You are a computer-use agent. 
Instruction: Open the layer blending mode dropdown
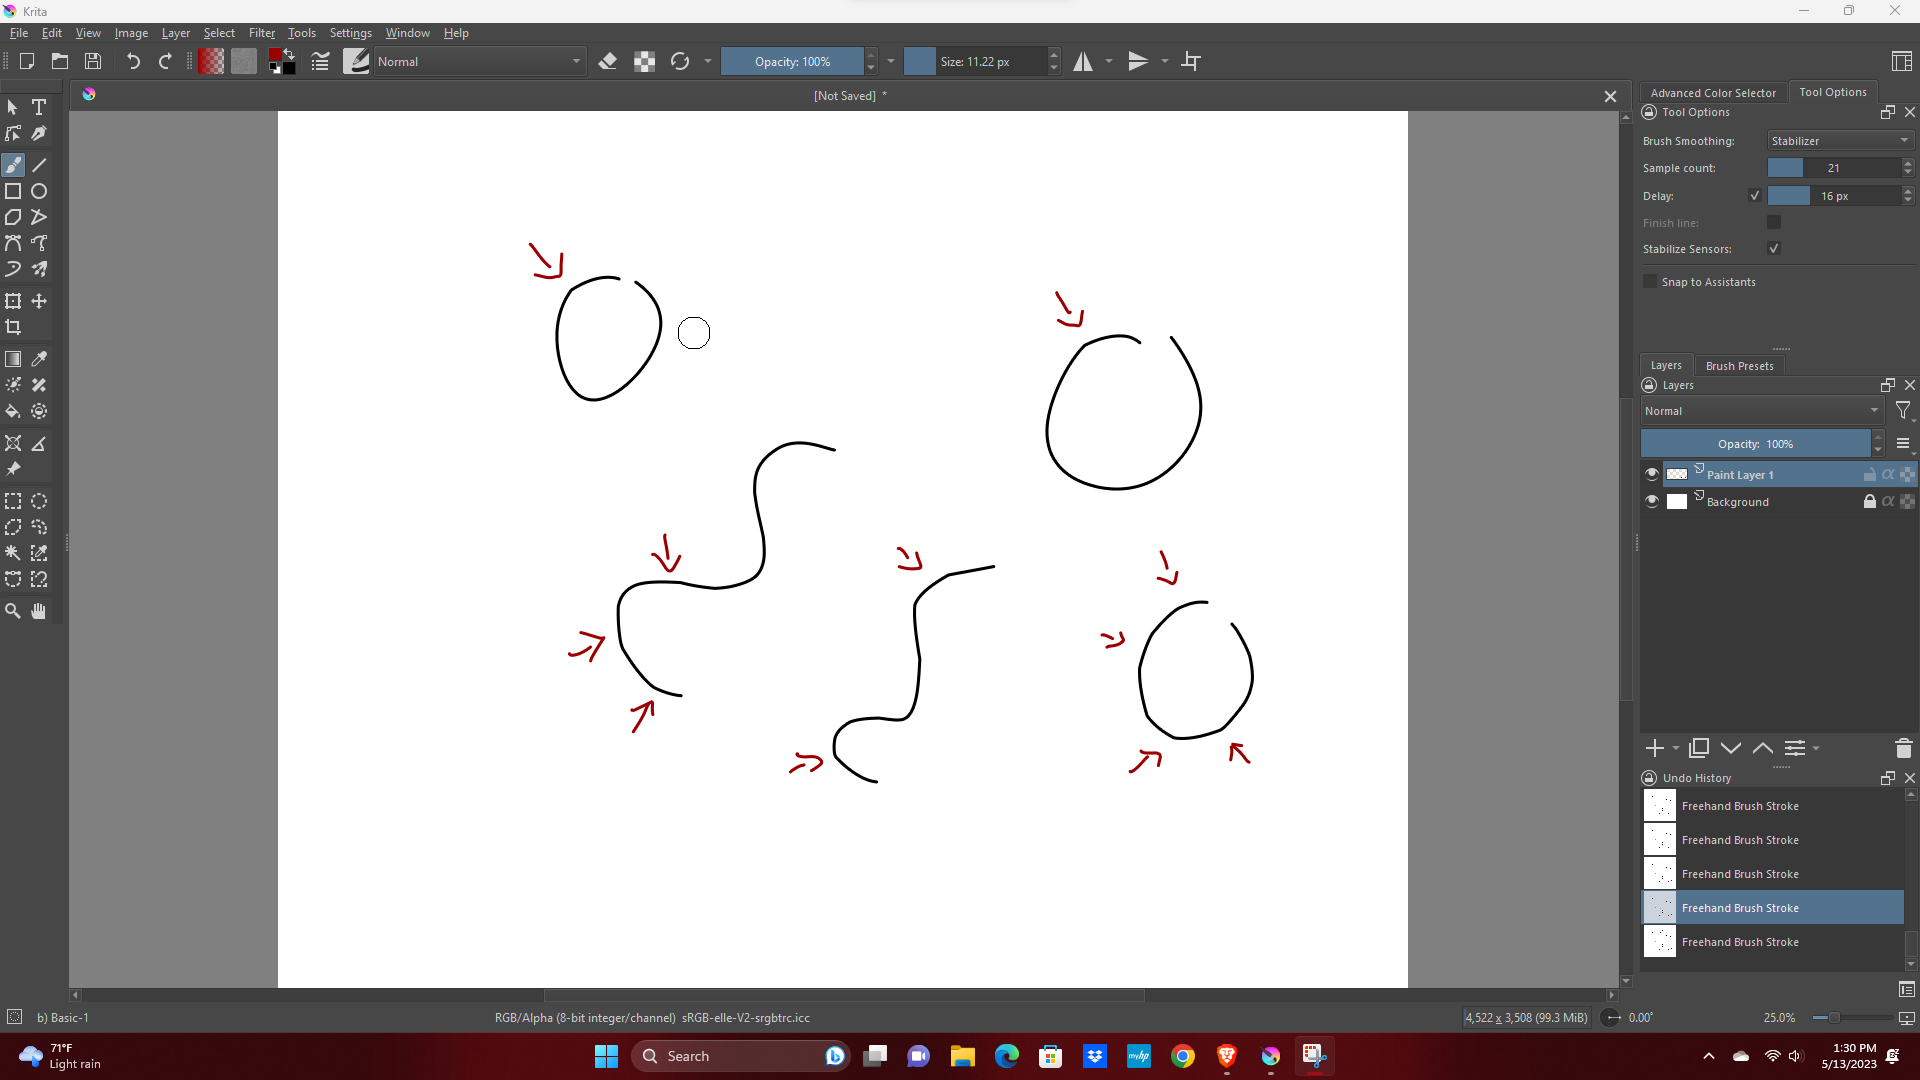pos(1762,411)
